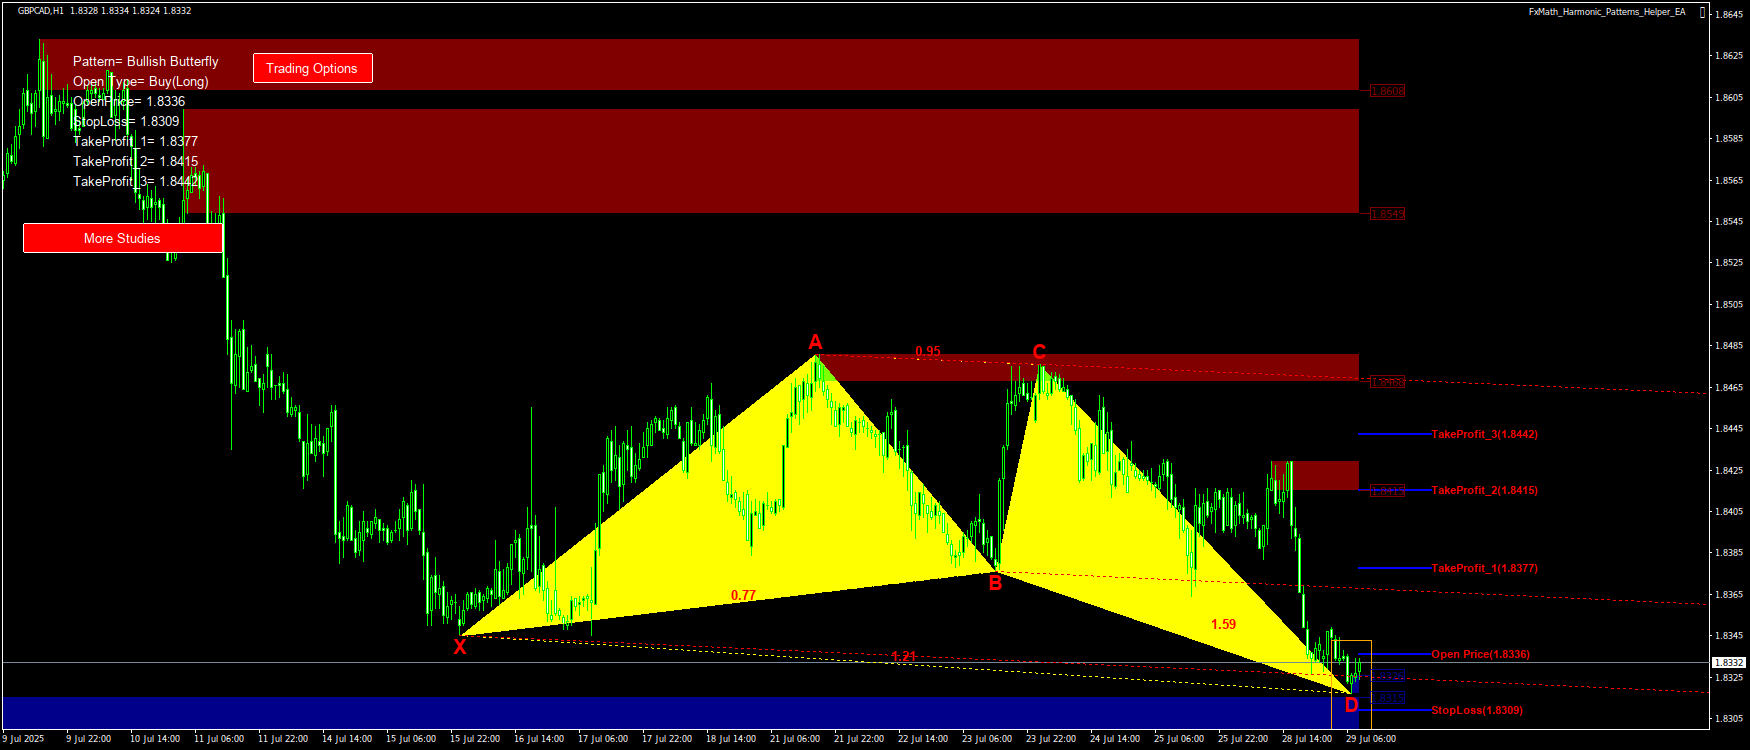Click the C point marker
The width and height of the screenshot is (1750, 750).
point(1039,352)
